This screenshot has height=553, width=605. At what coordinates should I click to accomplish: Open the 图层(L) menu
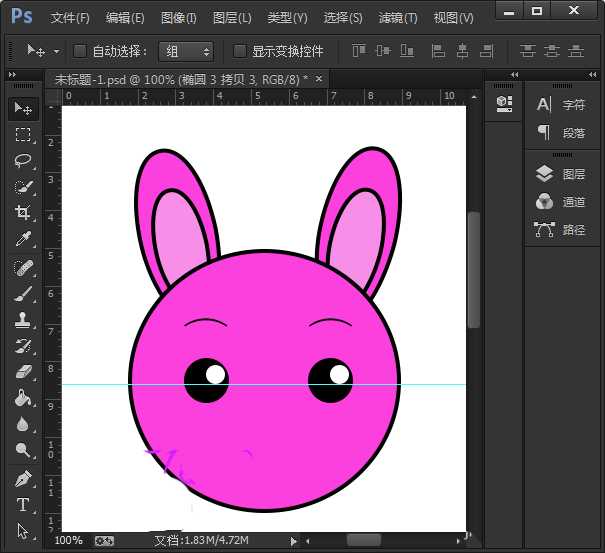pos(232,18)
